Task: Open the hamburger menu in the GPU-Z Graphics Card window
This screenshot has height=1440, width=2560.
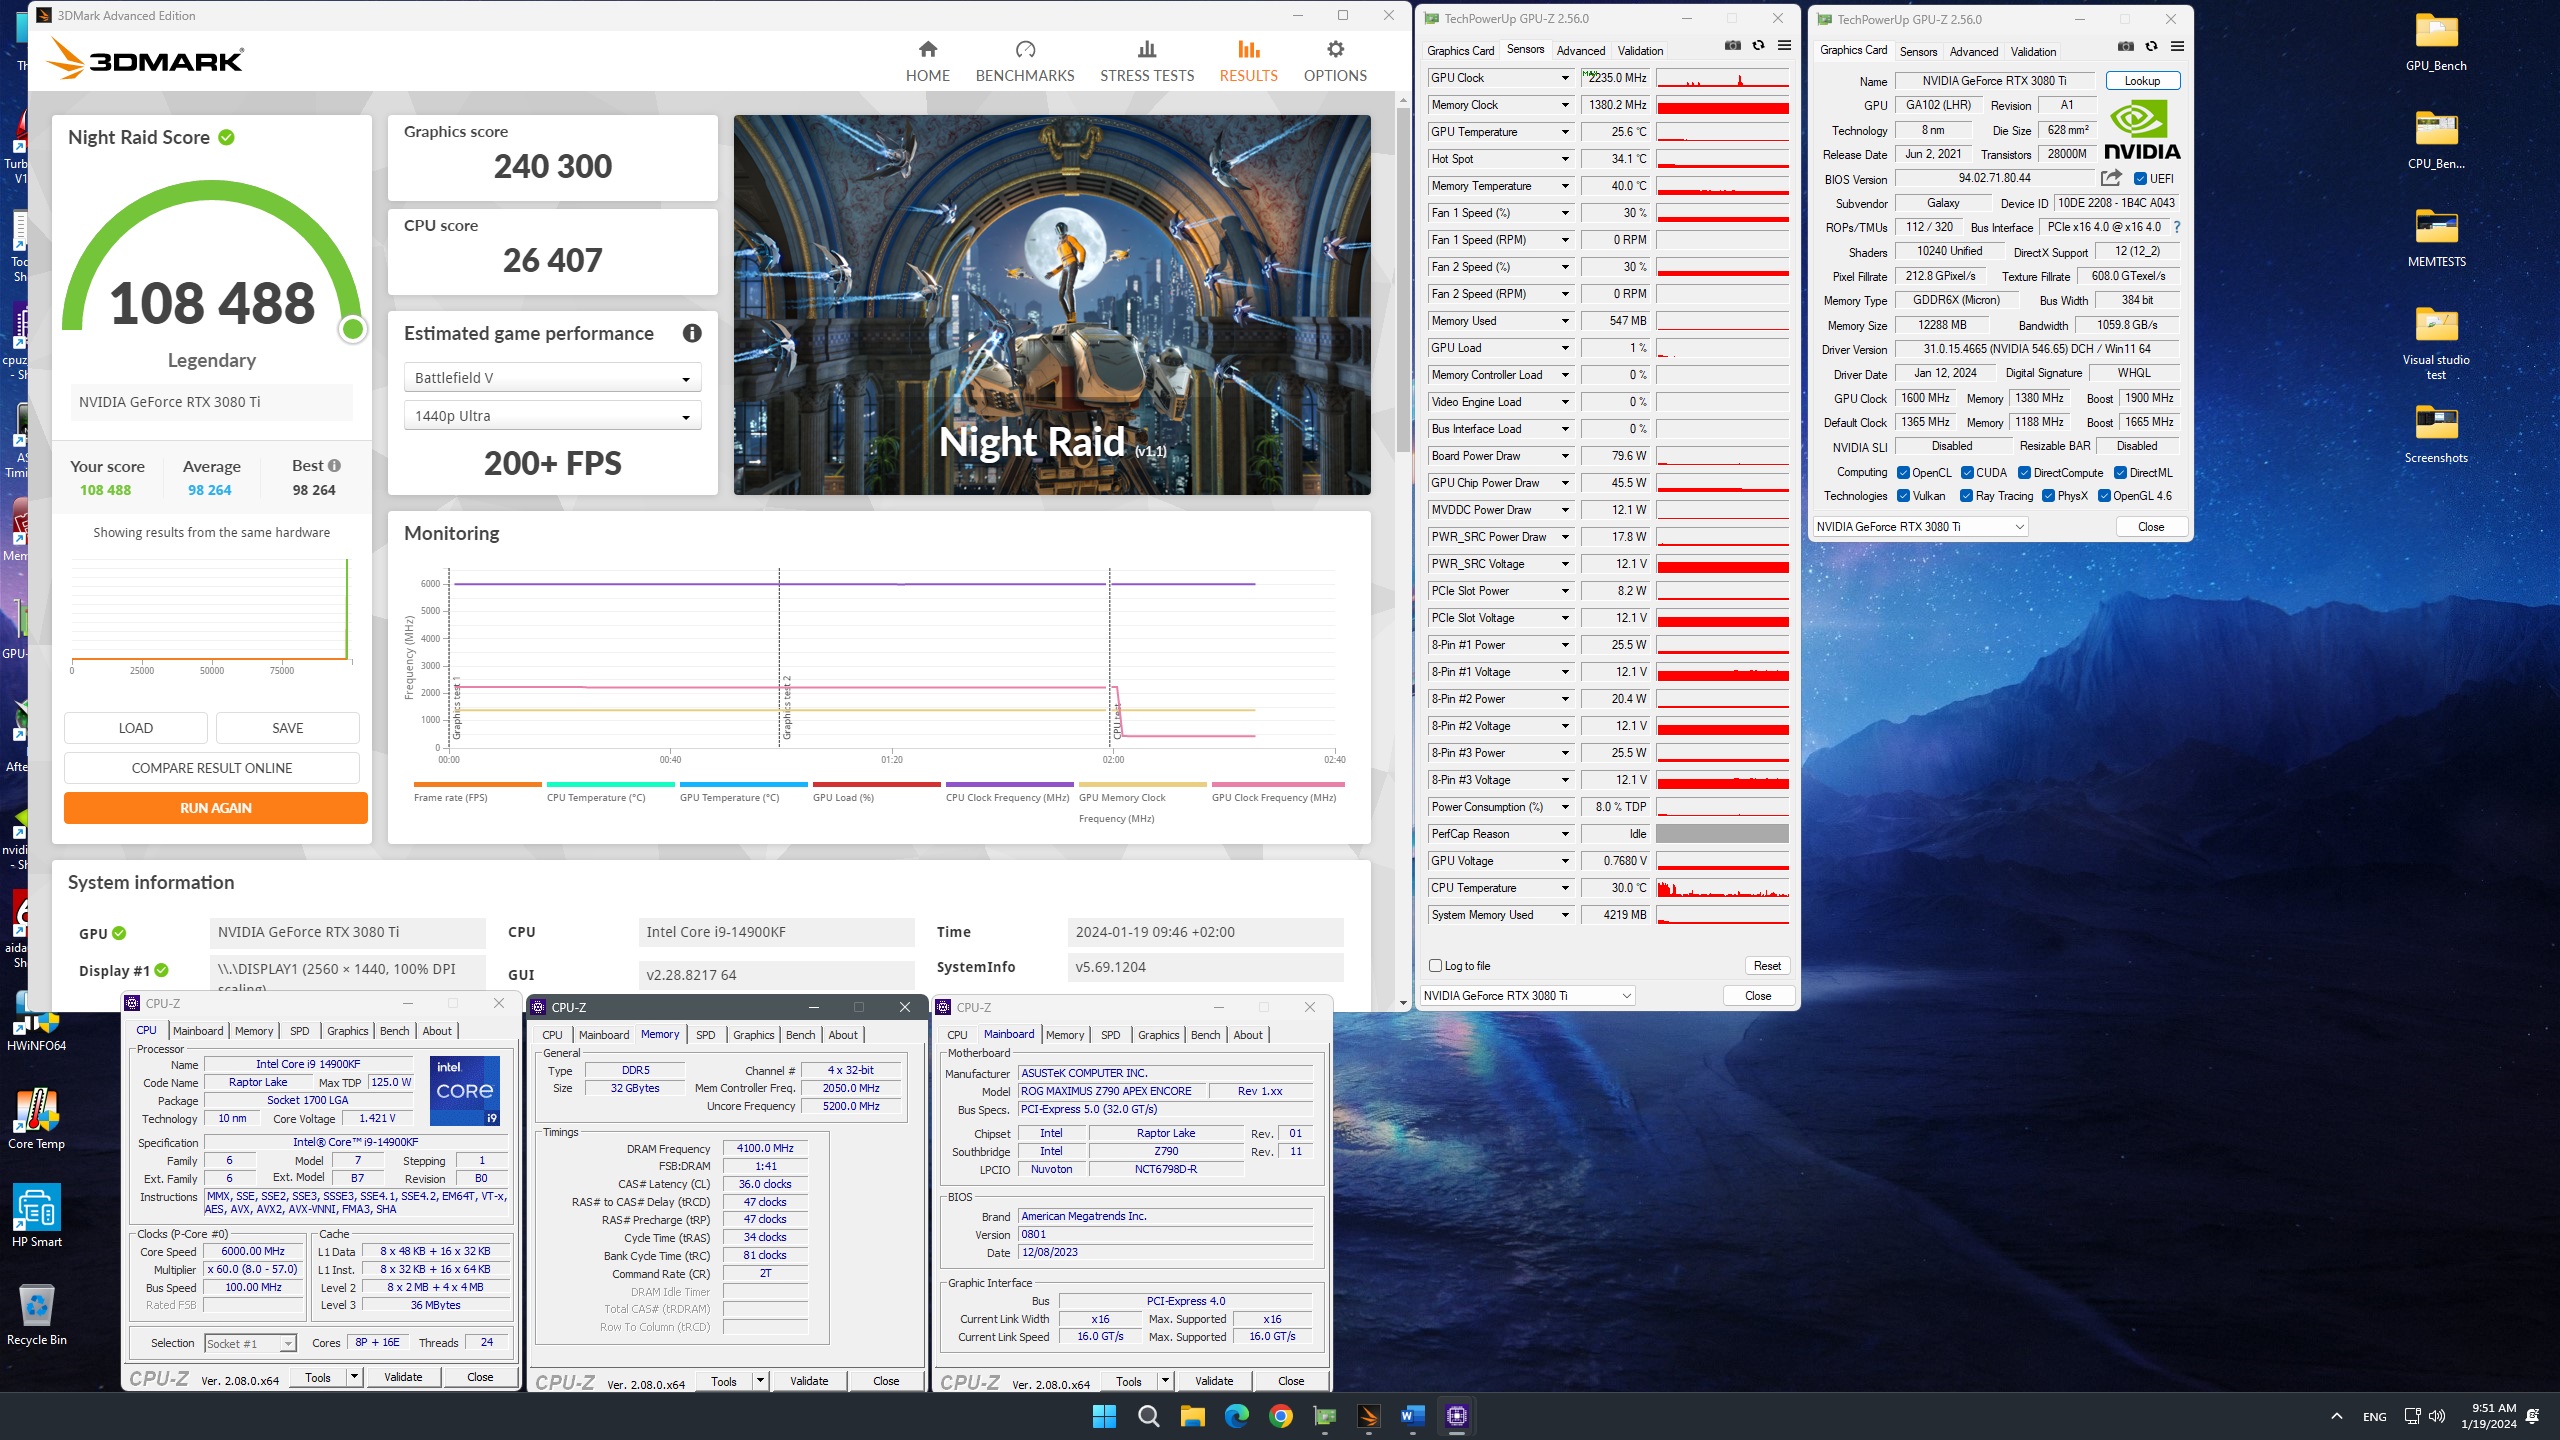Action: 2177,47
